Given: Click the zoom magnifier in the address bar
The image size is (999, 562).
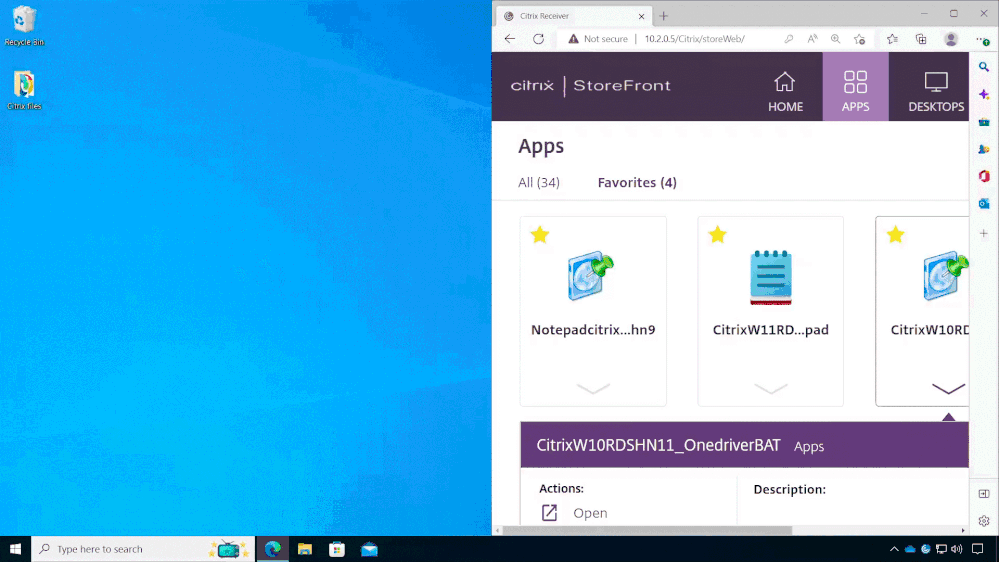Looking at the screenshot, I should (835, 39).
